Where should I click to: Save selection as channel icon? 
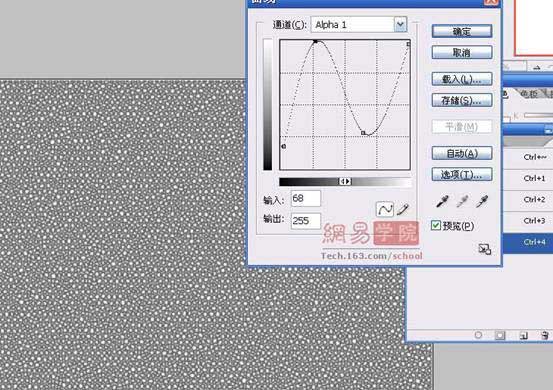[500, 335]
